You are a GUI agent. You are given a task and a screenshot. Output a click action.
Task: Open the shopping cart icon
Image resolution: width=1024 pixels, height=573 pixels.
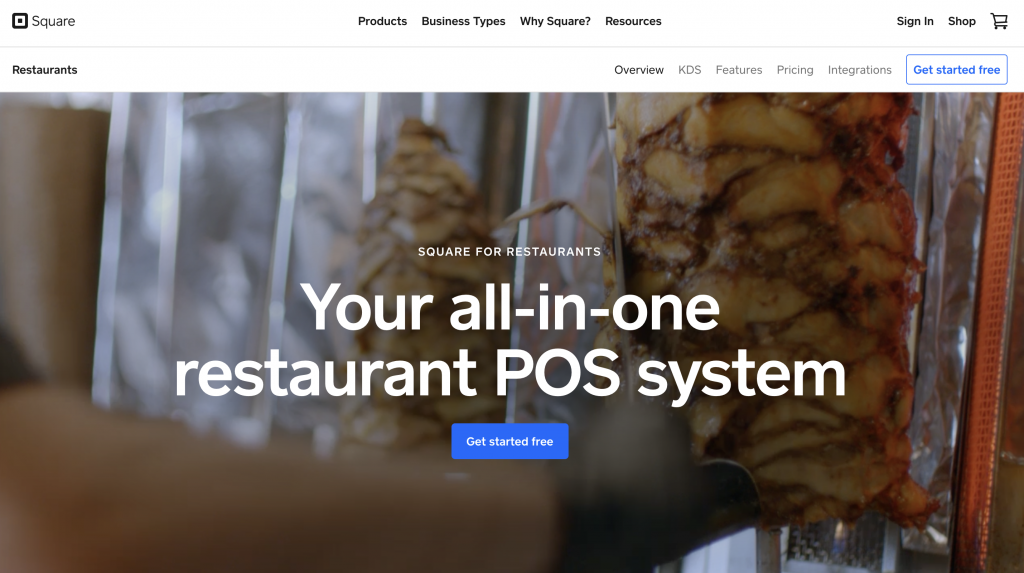[999, 21]
